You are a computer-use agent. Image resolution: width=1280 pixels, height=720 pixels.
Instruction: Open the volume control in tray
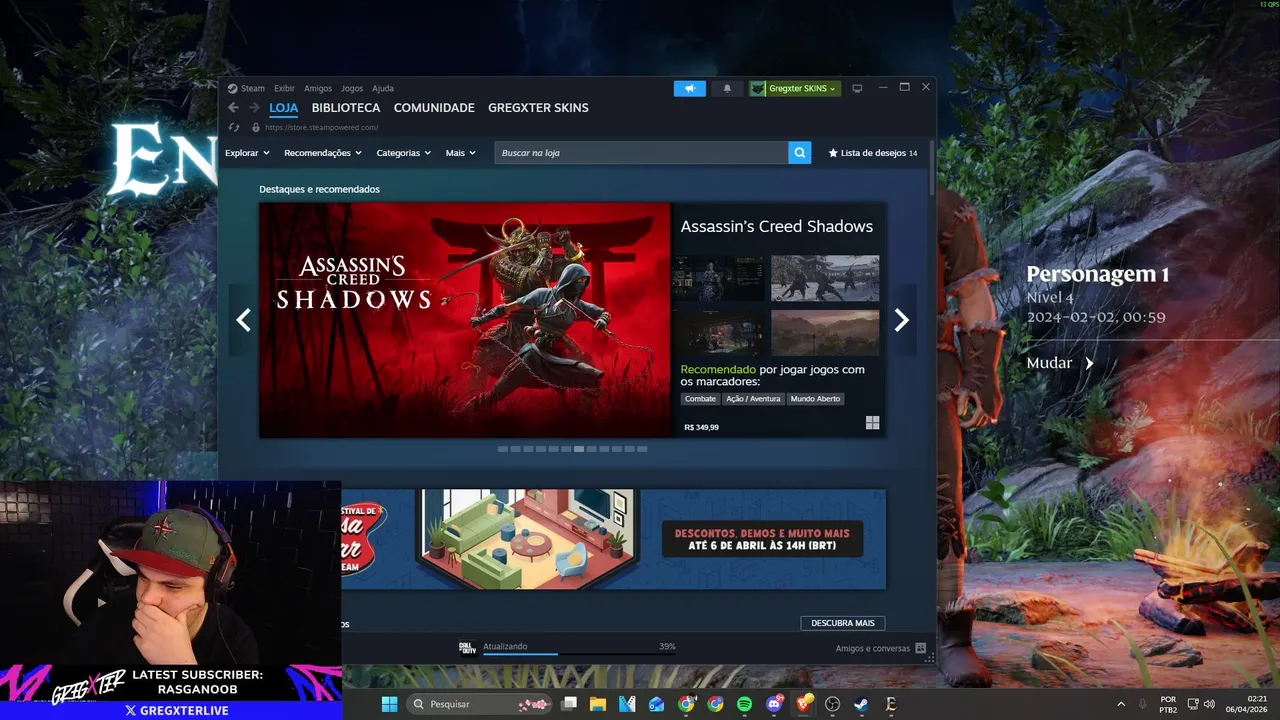pos(1209,704)
